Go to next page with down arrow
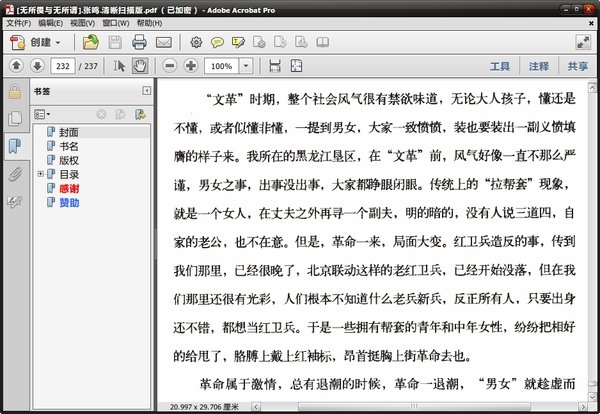600x414 pixels. click(38, 66)
